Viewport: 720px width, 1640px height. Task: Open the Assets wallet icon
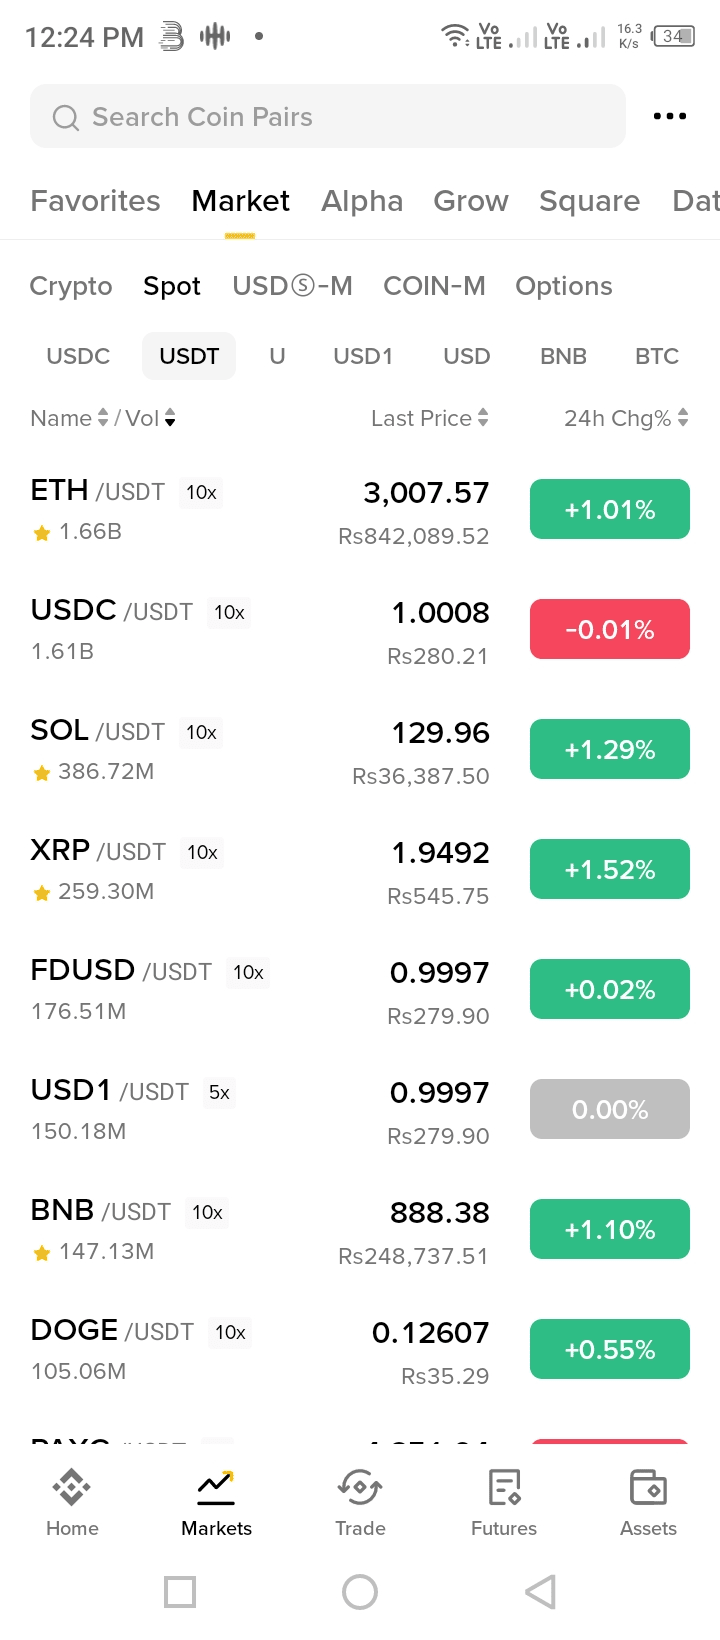click(x=648, y=1488)
